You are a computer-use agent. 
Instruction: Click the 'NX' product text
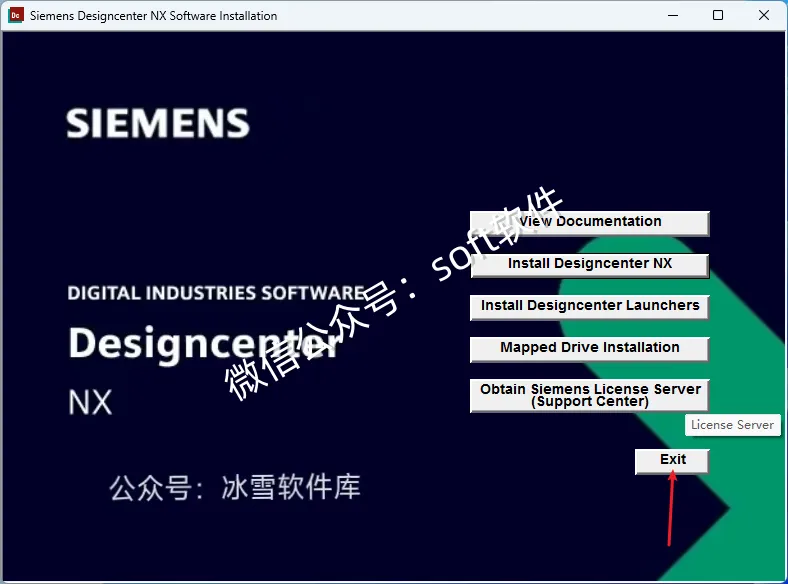coord(90,402)
